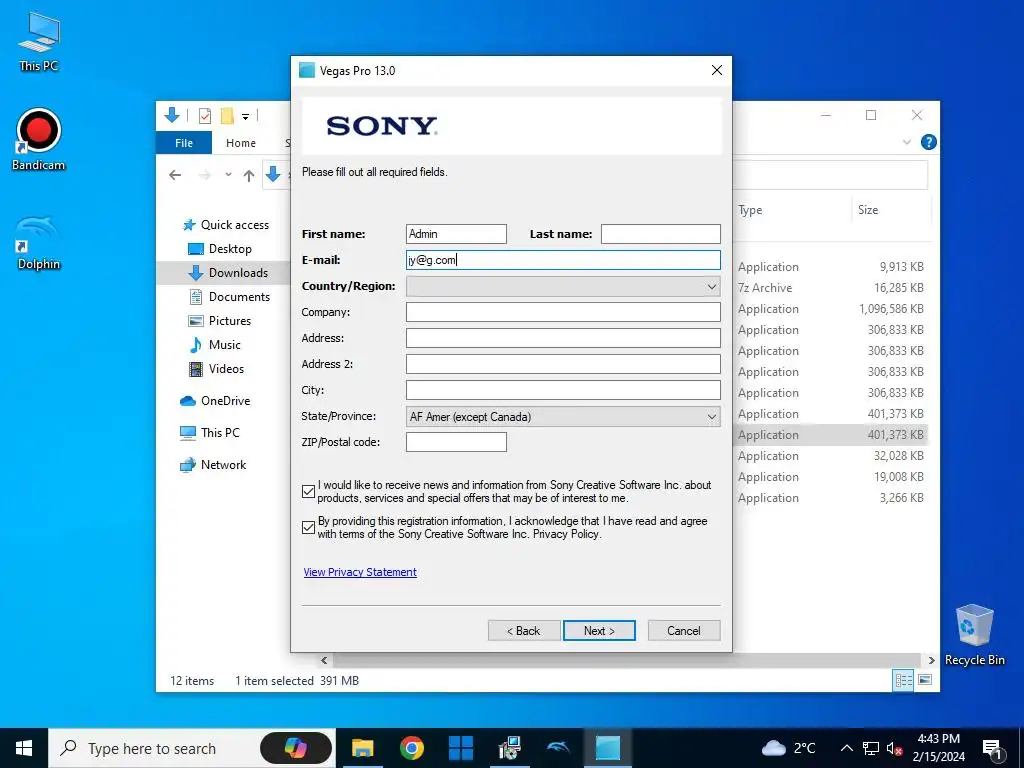Show hidden system tray icons

(x=846, y=748)
